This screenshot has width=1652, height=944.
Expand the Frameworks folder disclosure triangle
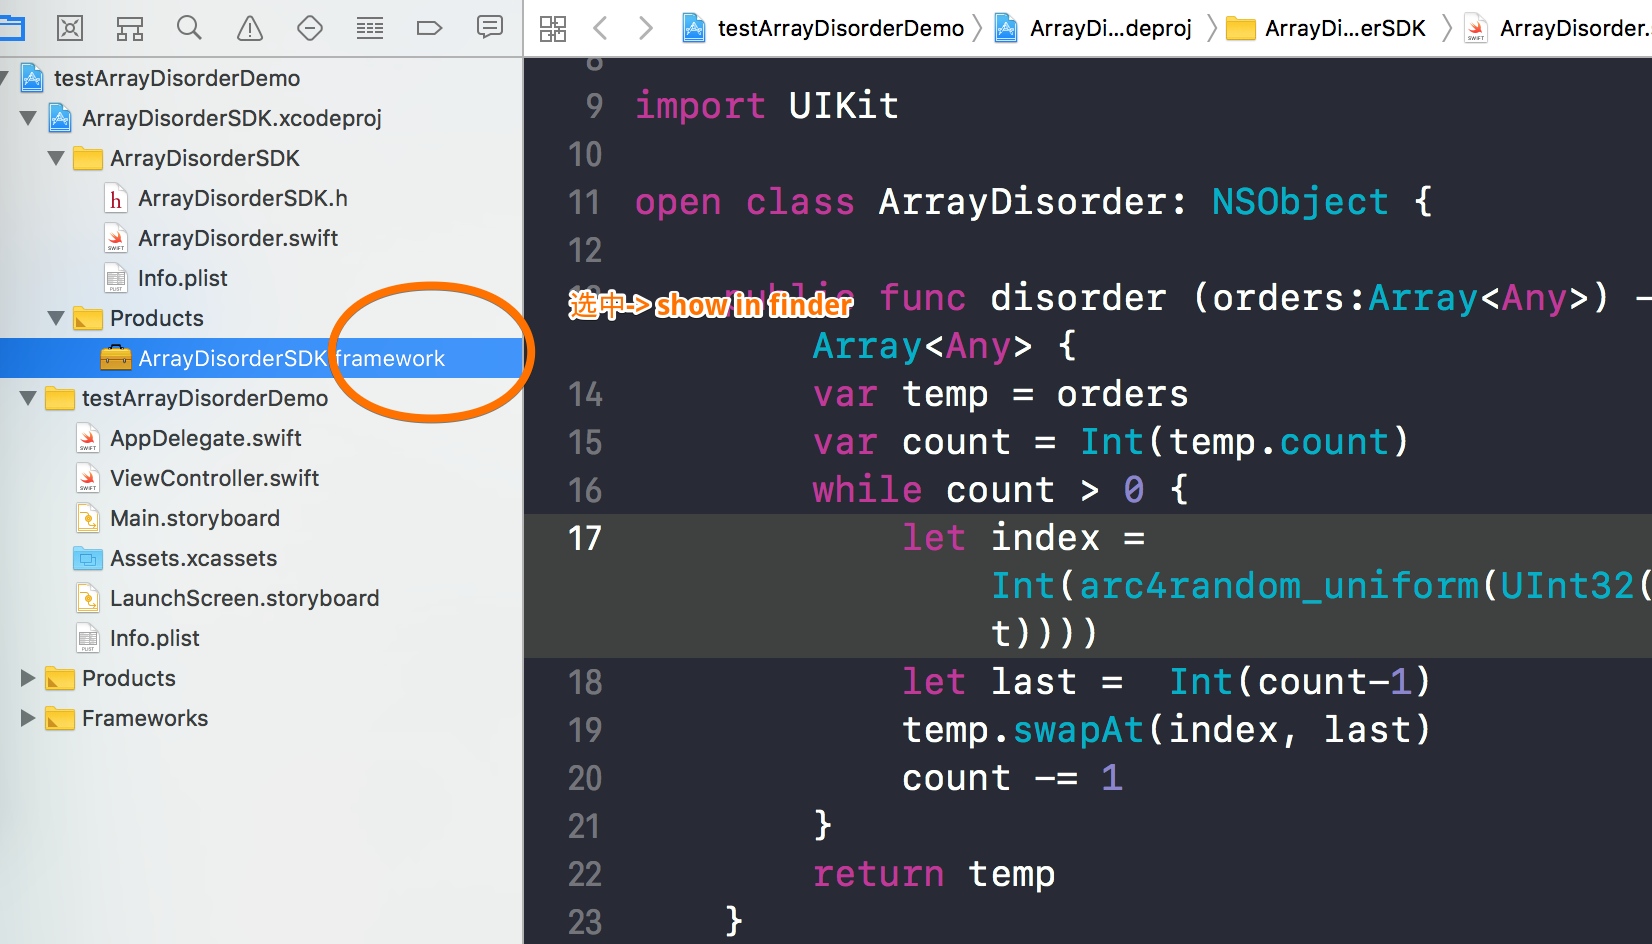click(28, 718)
